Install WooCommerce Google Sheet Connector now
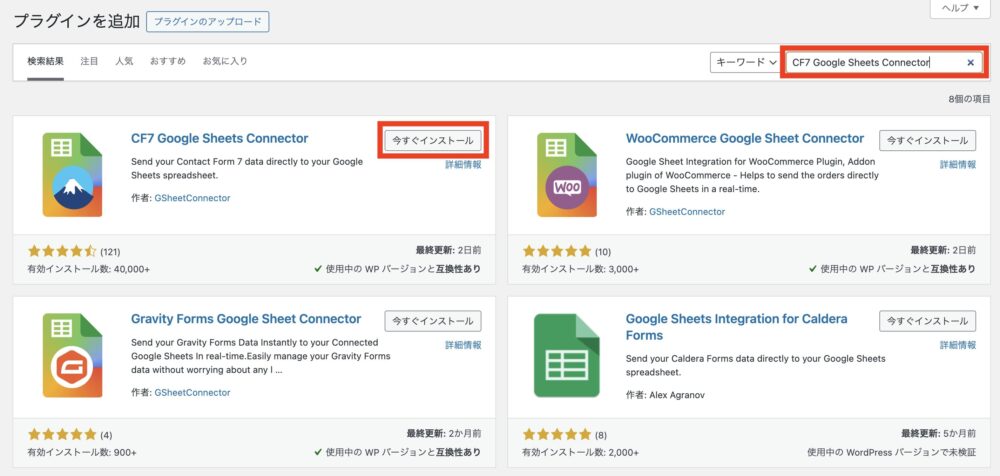The image size is (1000, 476). (x=928, y=140)
